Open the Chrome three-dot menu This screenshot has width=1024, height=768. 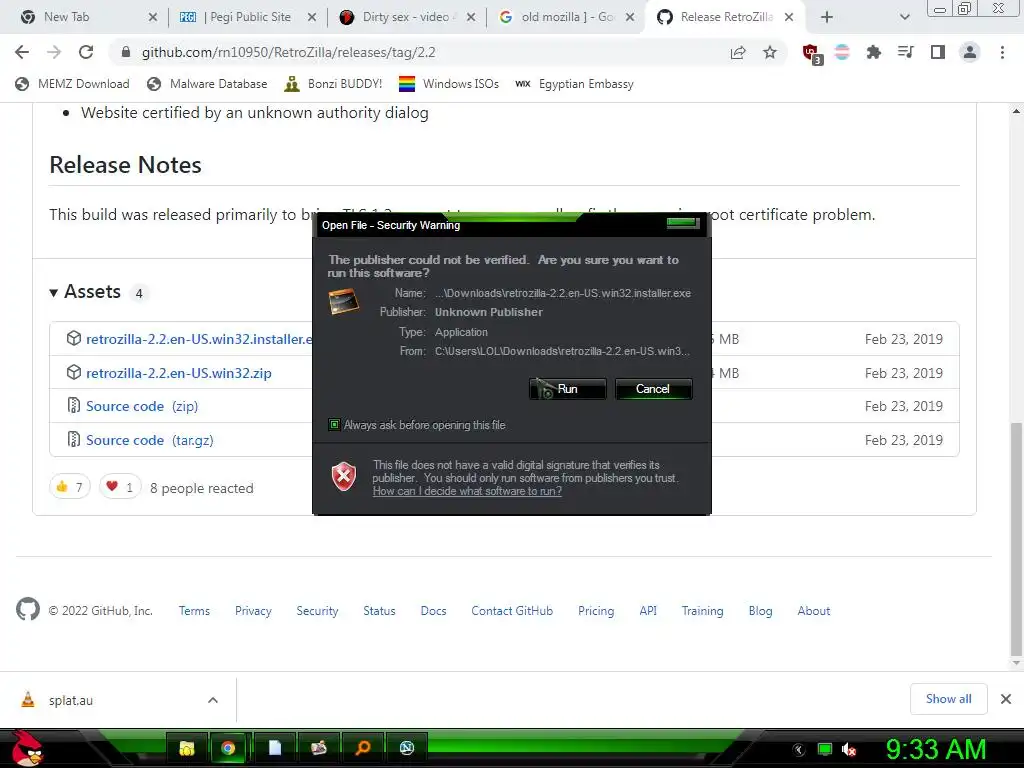1002,52
